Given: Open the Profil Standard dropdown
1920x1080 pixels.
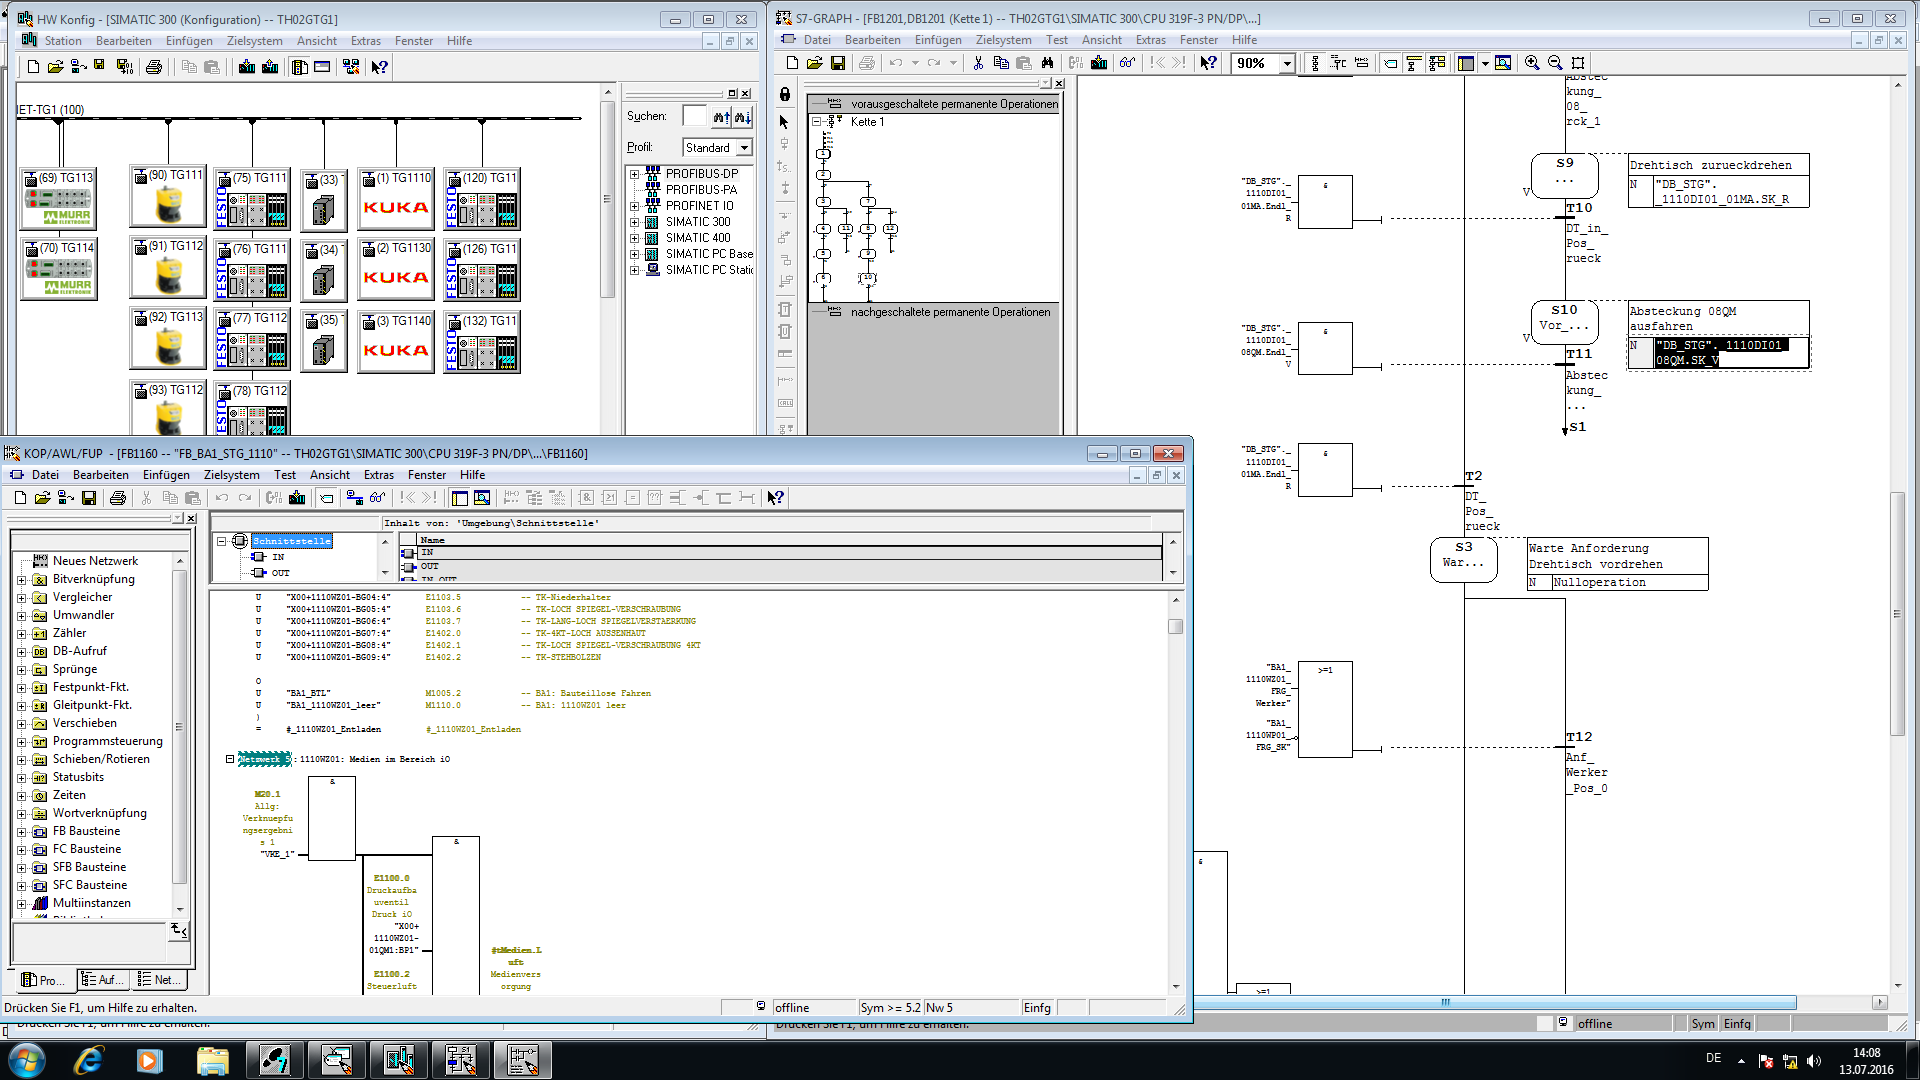Looking at the screenshot, I should pos(744,148).
